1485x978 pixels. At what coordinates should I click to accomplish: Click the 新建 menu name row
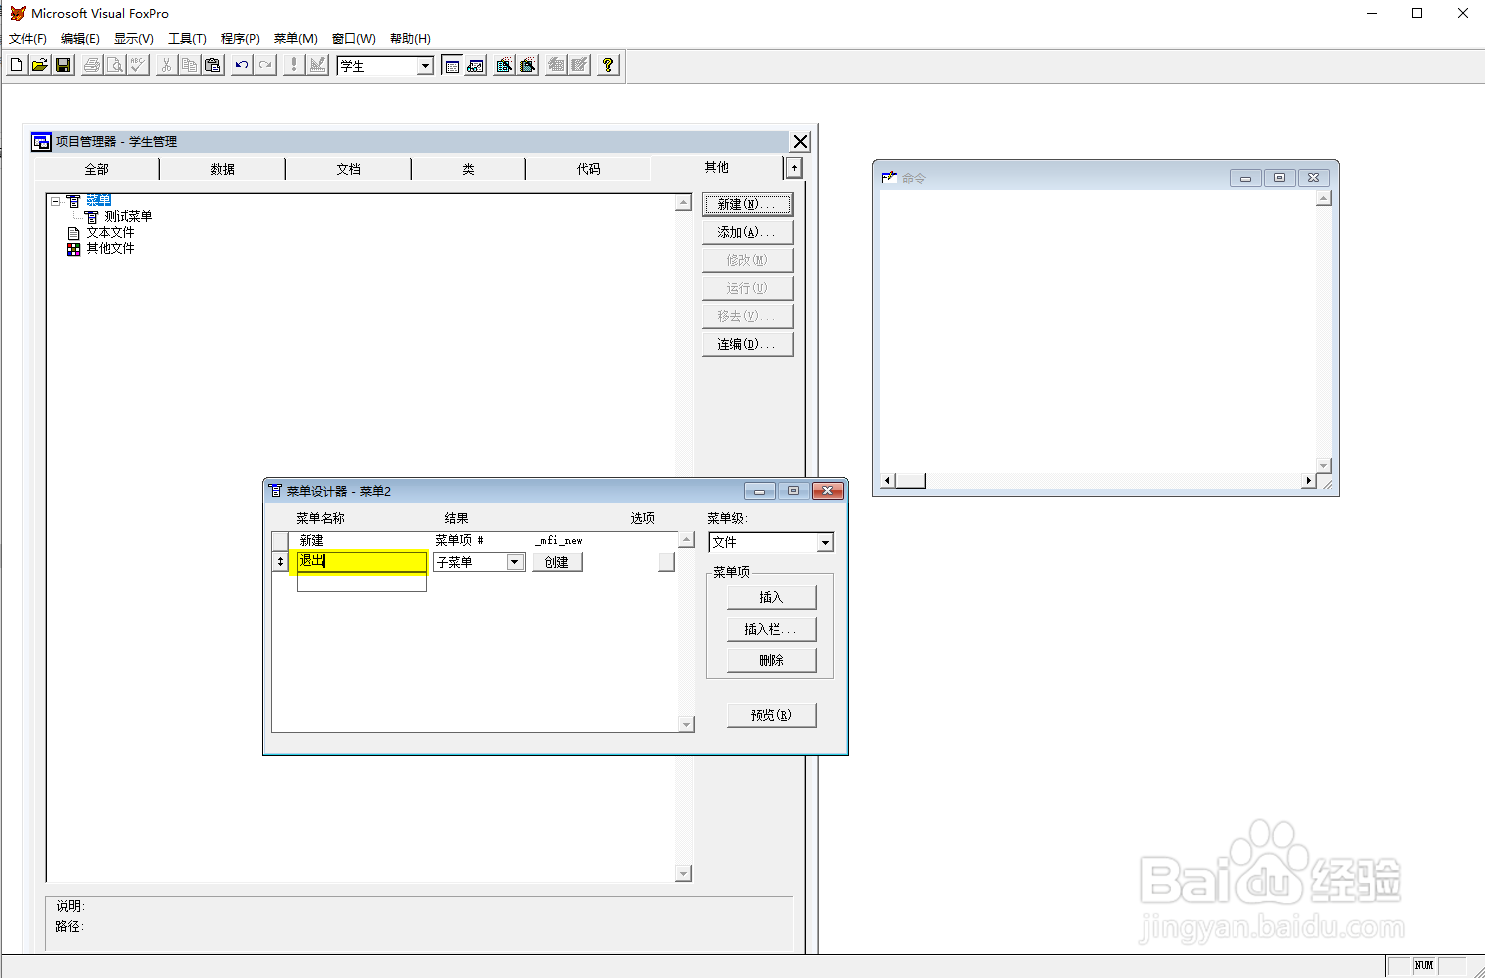[x=361, y=540]
